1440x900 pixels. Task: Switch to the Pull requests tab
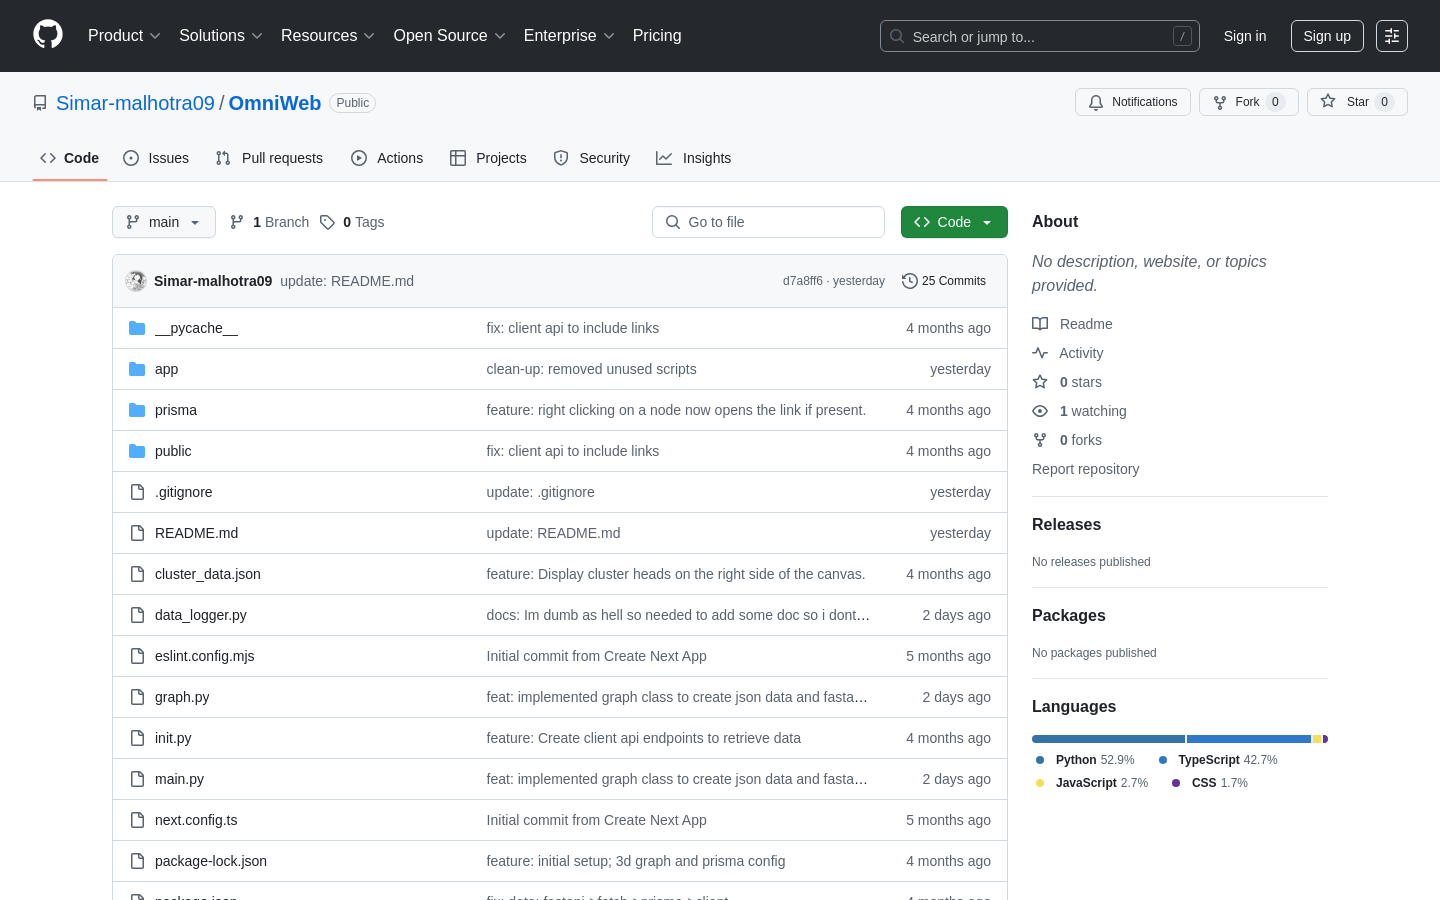(x=269, y=158)
